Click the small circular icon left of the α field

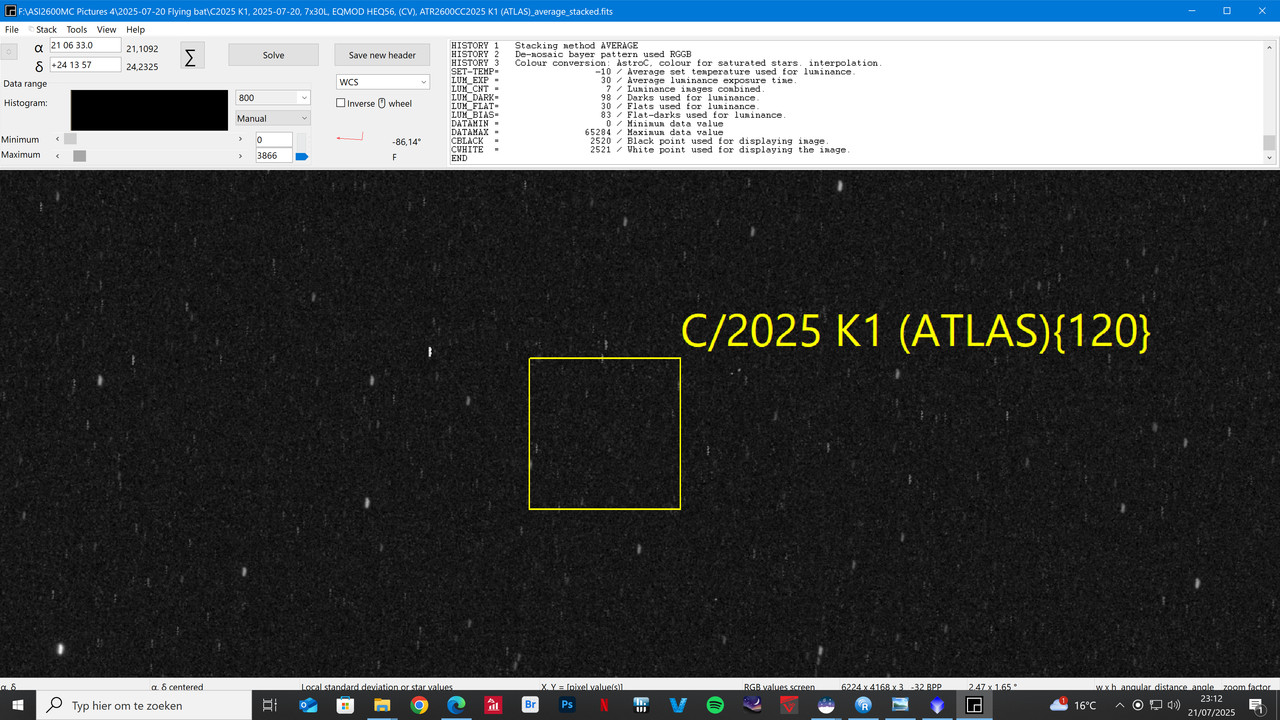tap(9, 50)
